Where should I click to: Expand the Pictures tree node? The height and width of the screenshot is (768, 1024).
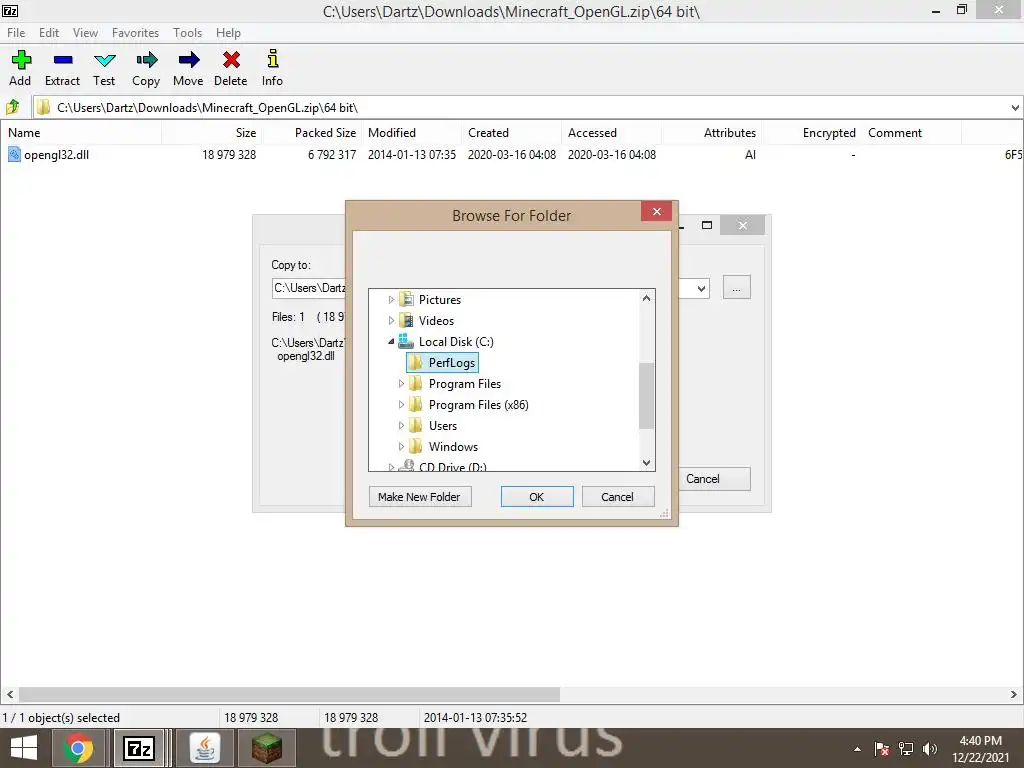391,300
